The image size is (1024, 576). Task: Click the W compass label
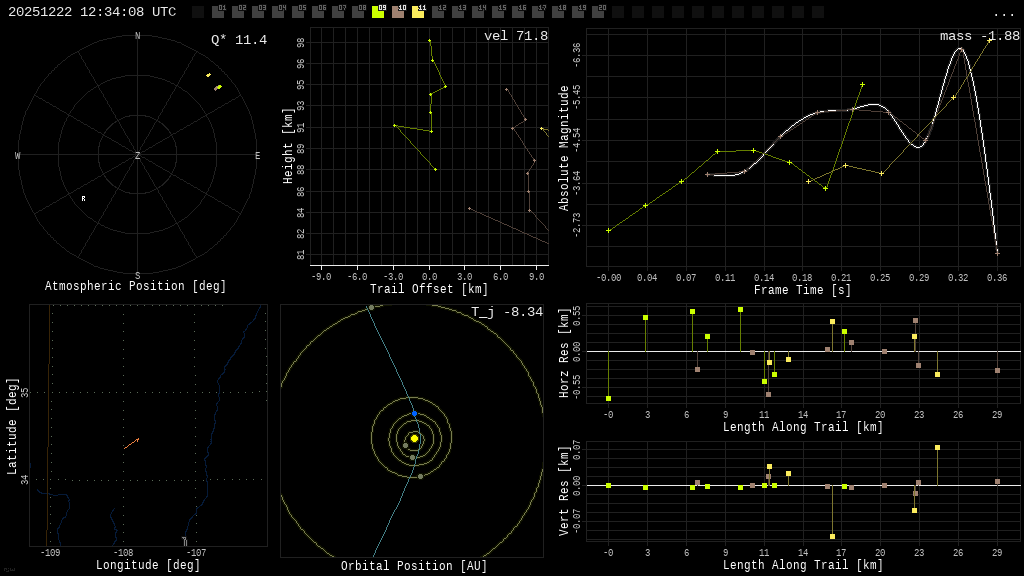[x=18, y=155]
